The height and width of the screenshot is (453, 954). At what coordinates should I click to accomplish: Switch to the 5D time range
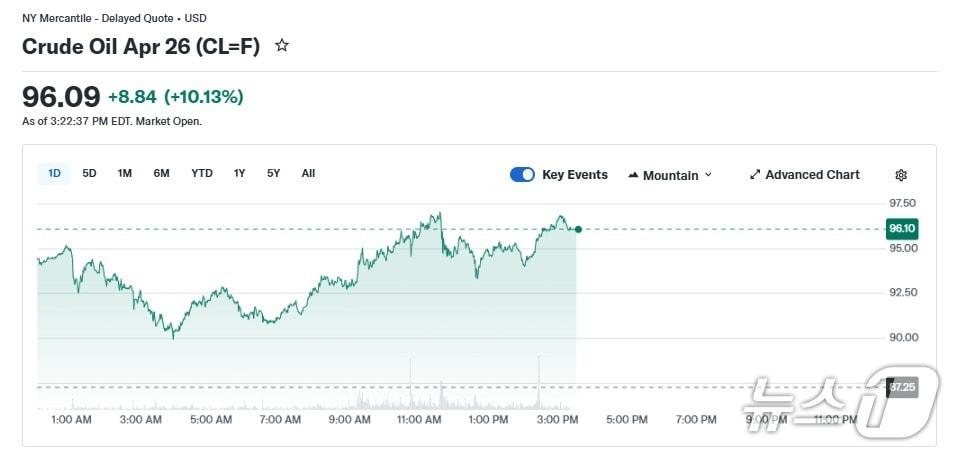(89, 173)
